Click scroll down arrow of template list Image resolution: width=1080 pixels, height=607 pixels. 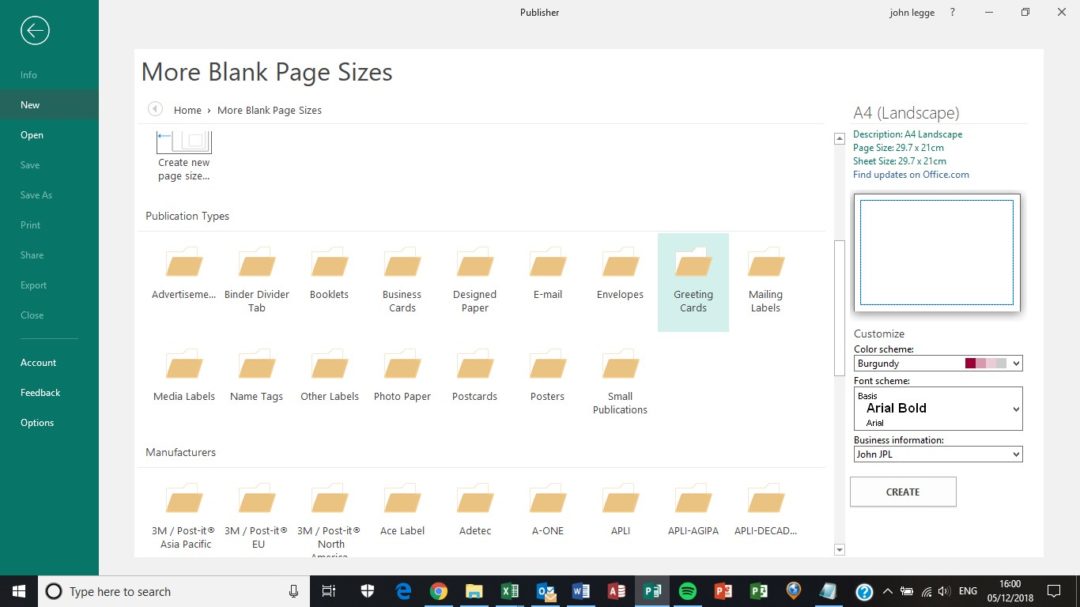(x=839, y=550)
